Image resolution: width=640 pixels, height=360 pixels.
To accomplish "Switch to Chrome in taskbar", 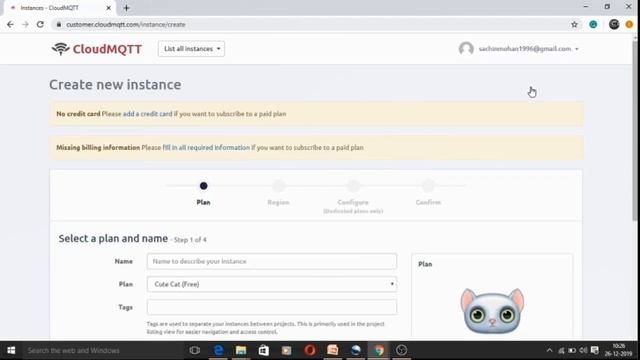I will (379, 350).
